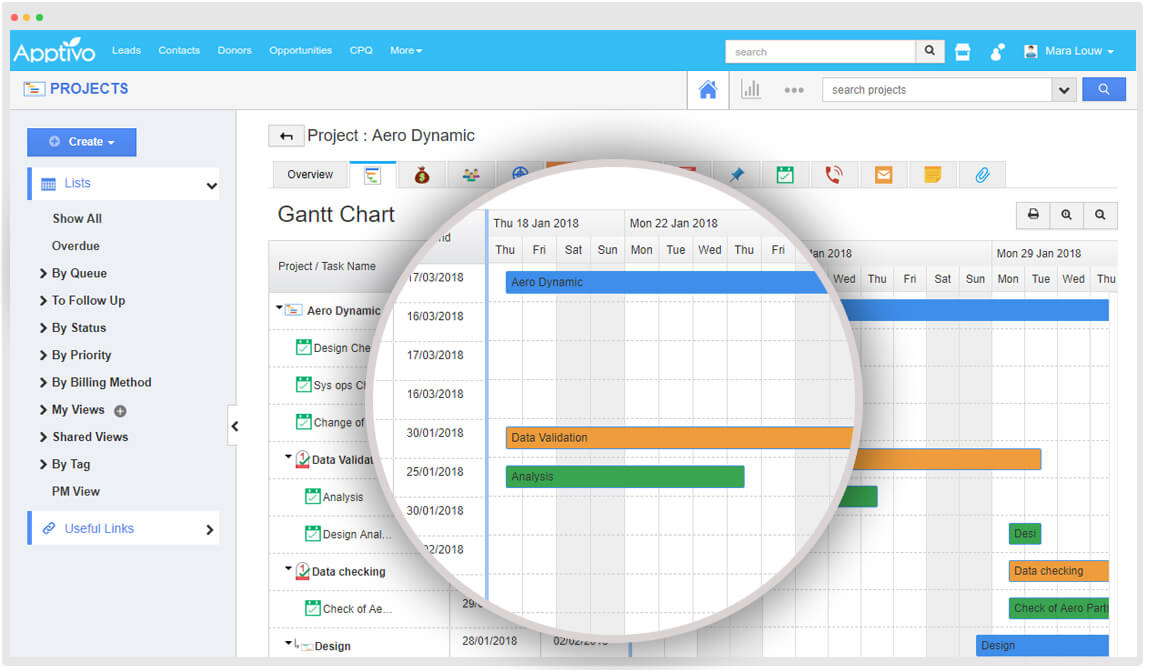This screenshot has height=670, width=1150.
Task: Open the yellow notes tab icon
Action: [932, 175]
